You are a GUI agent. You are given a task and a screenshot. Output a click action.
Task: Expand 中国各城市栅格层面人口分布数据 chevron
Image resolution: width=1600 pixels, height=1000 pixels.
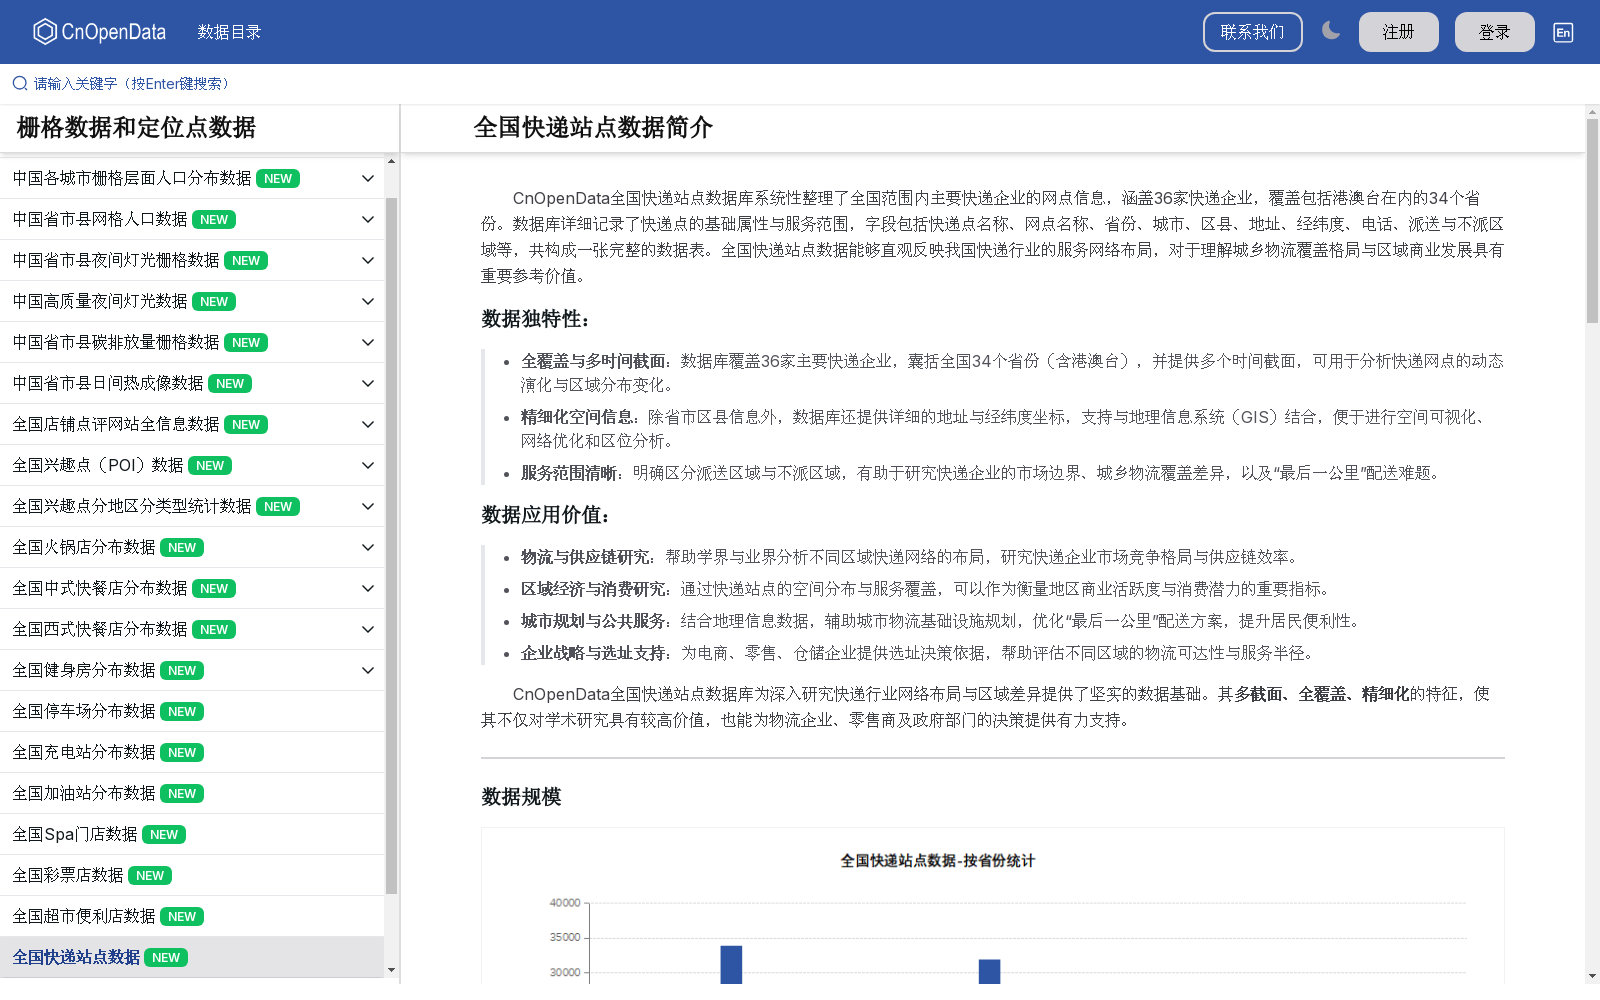pyautogui.click(x=368, y=178)
